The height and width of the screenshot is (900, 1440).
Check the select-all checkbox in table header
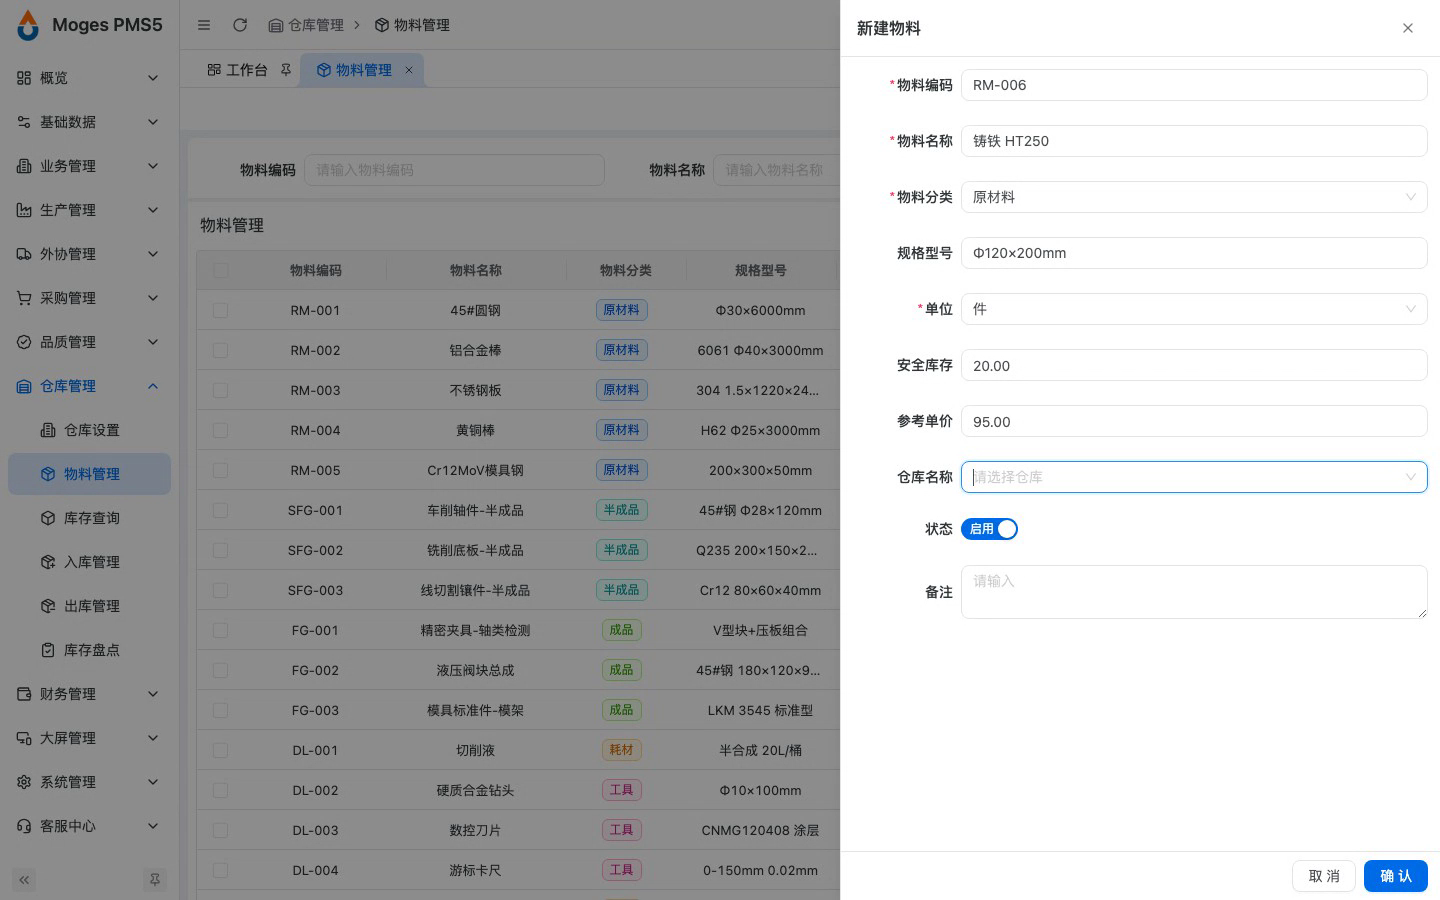(x=221, y=270)
